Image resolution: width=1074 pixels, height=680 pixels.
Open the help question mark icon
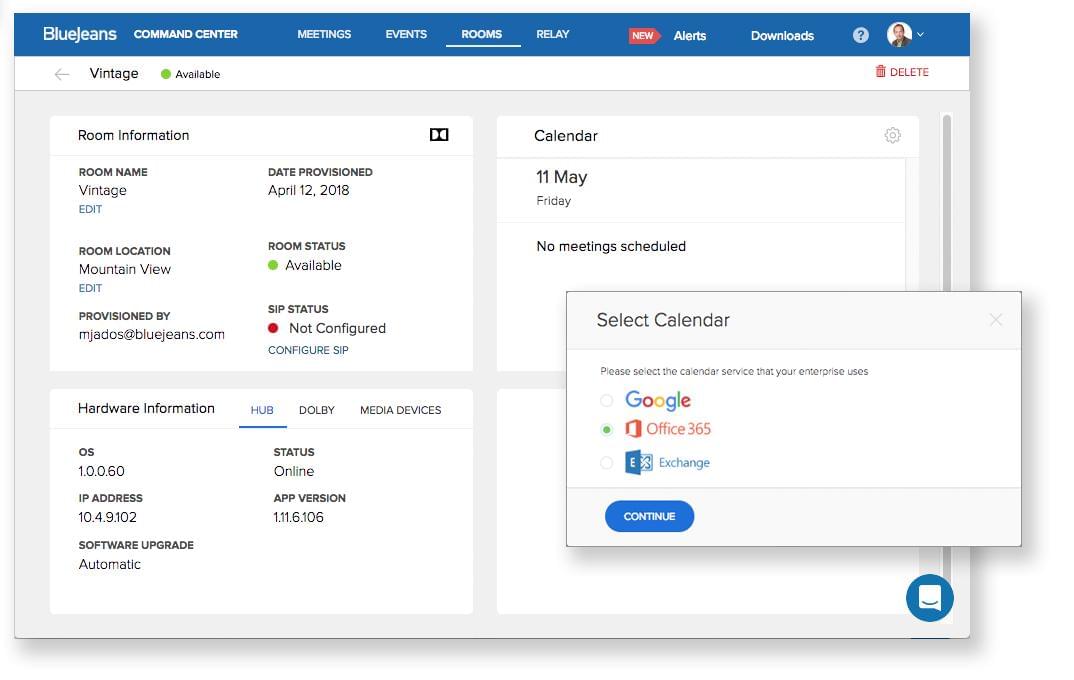860,35
